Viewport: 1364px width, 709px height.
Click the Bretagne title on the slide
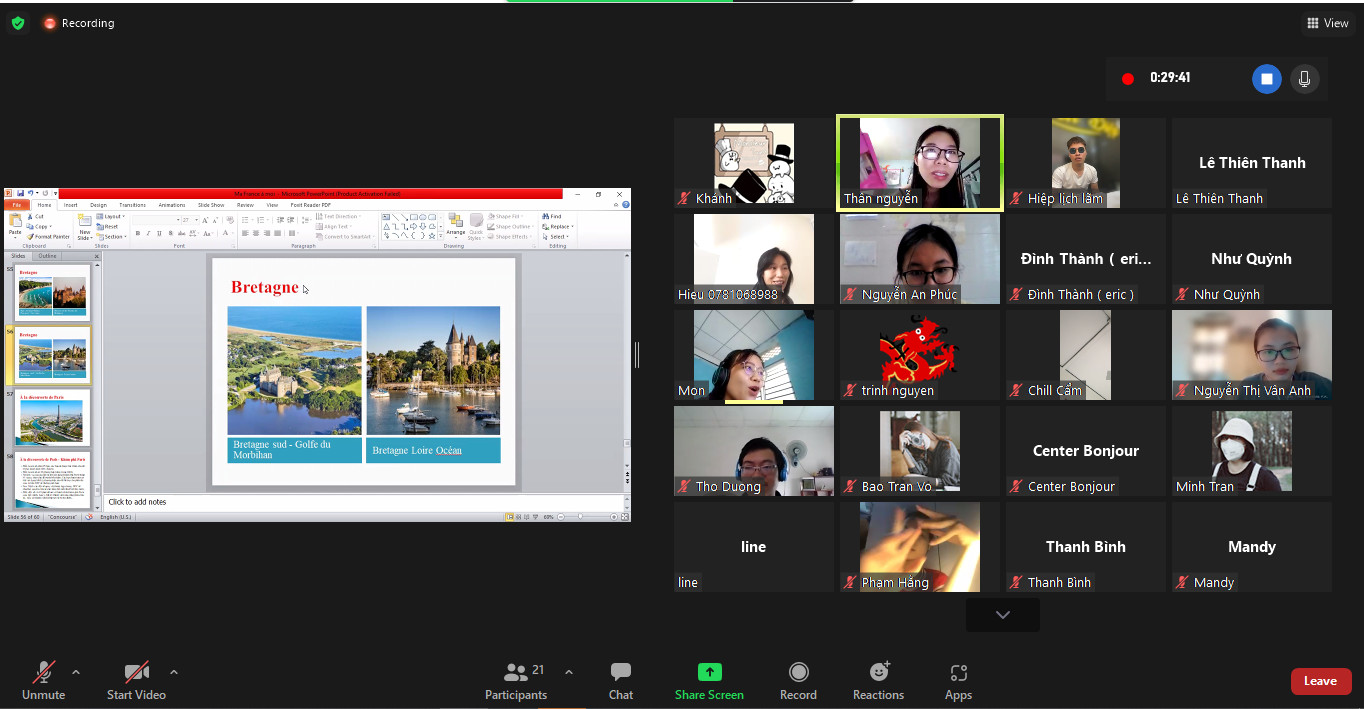click(x=264, y=287)
